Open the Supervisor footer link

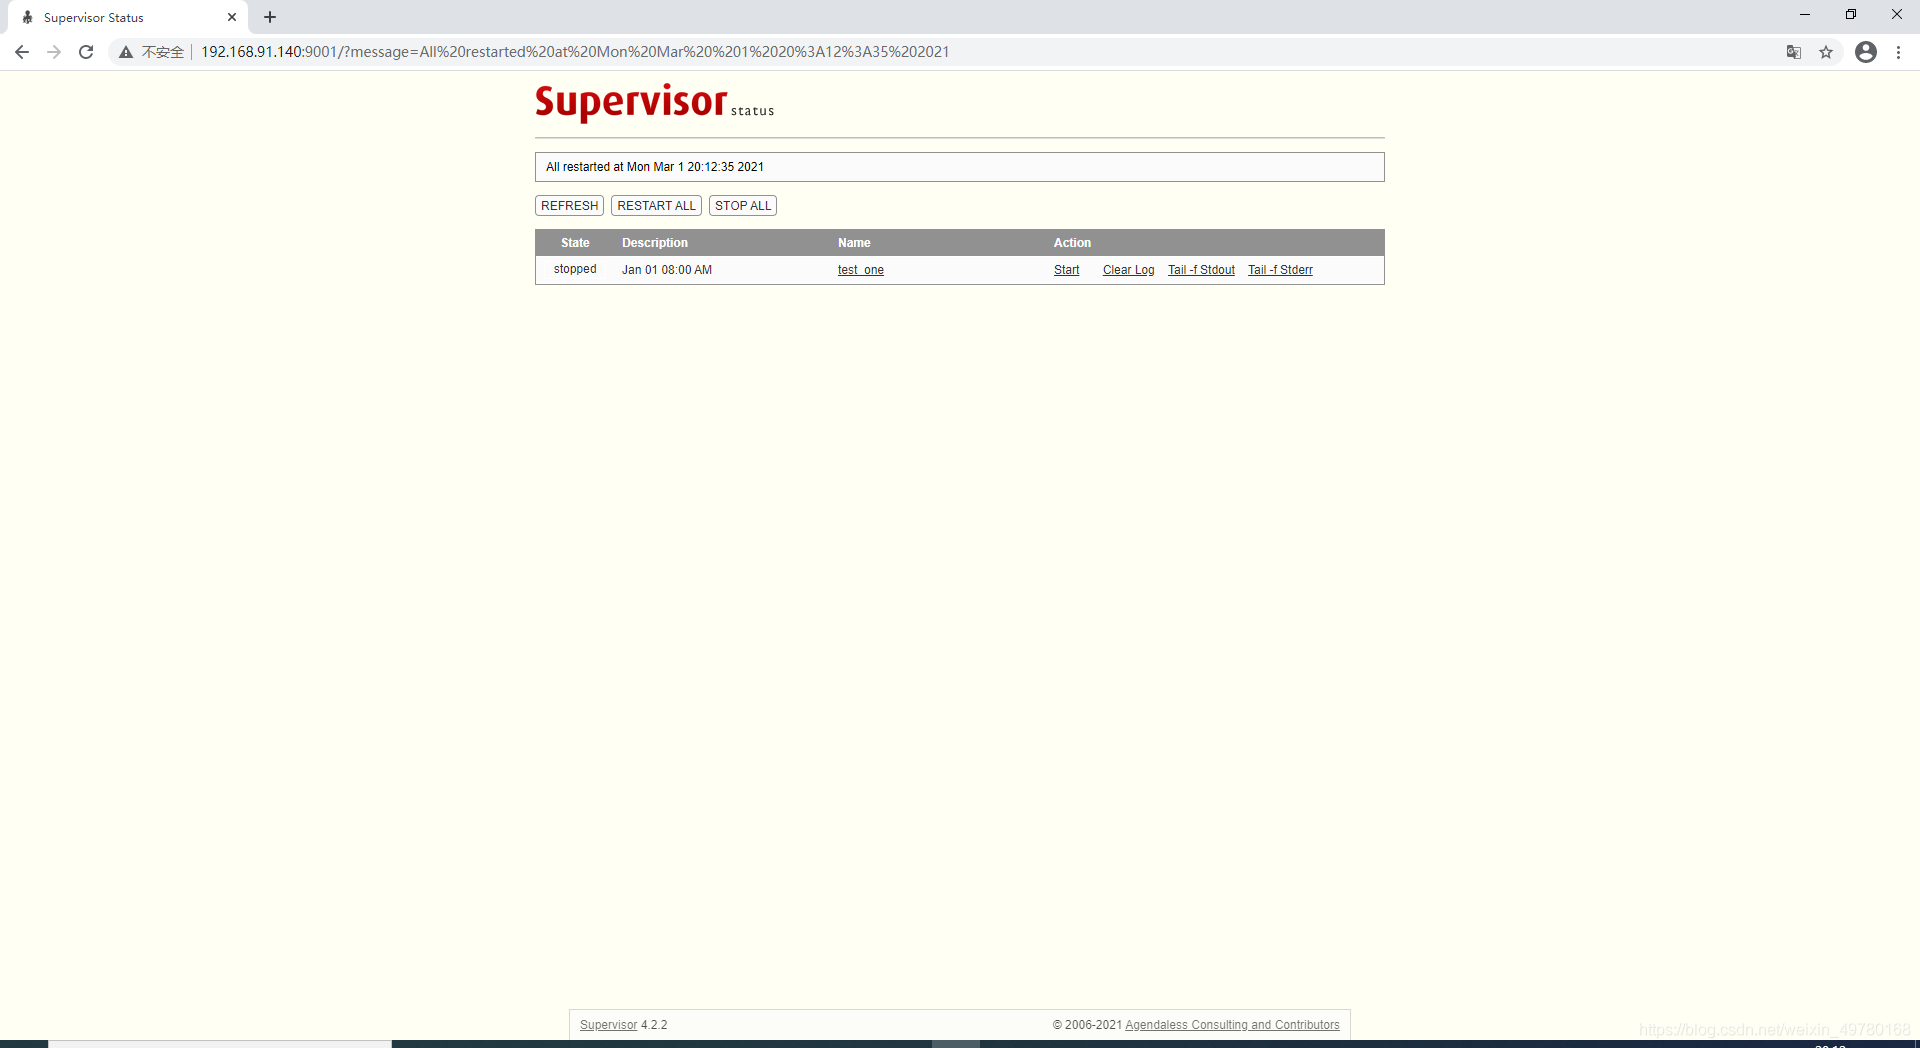pos(608,1025)
